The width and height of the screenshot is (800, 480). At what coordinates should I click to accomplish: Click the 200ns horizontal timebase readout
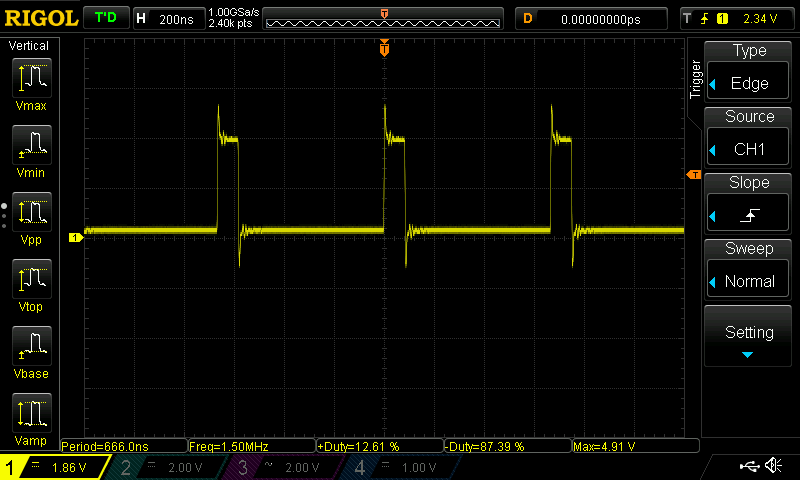[x=168, y=18]
